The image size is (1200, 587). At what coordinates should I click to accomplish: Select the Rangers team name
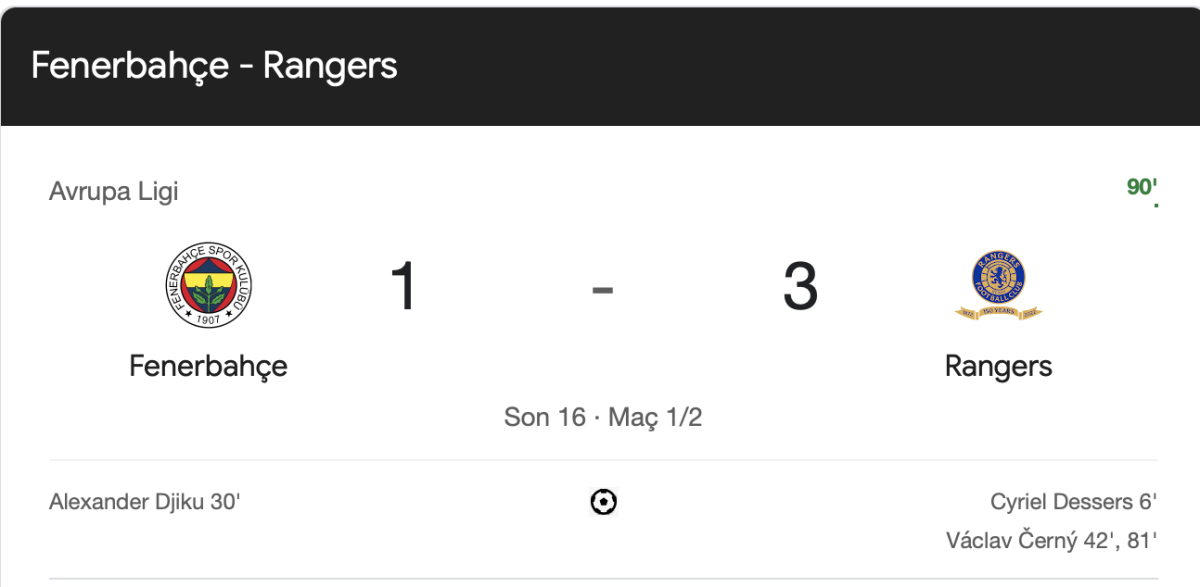[998, 366]
